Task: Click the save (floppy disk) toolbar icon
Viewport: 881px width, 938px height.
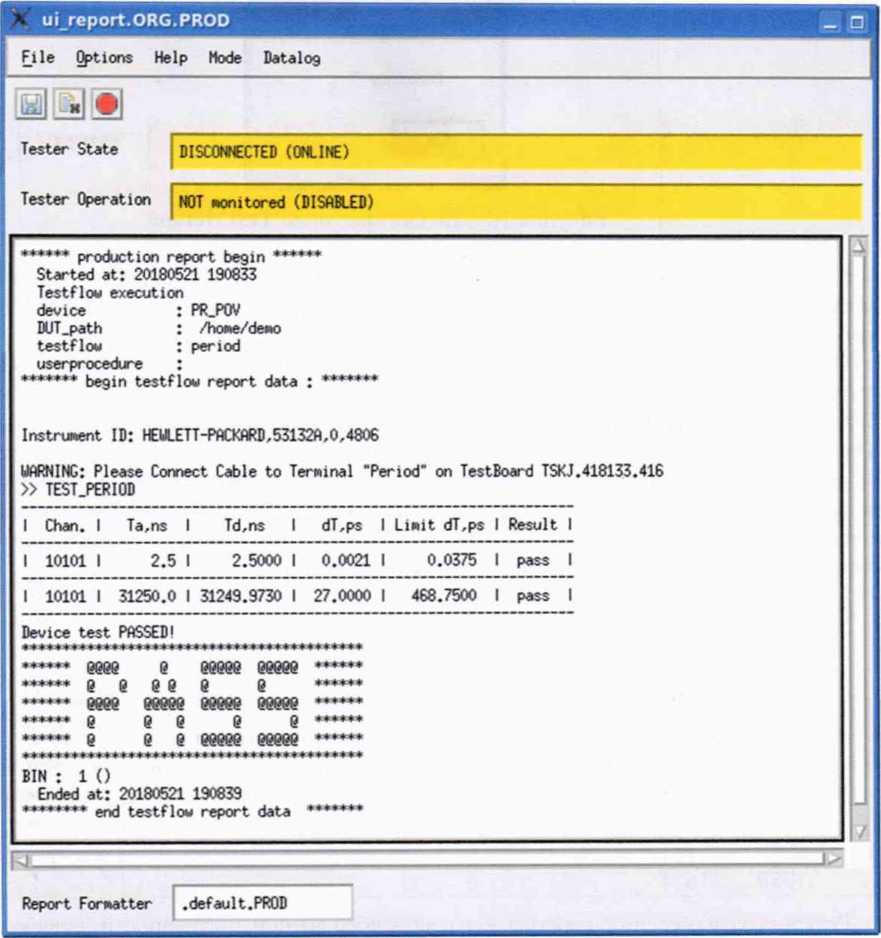Action: [x=31, y=104]
